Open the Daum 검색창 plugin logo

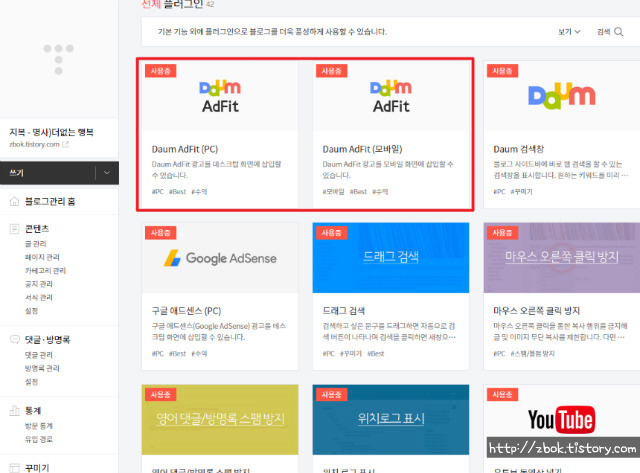pyautogui.click(x=562, y=96)
